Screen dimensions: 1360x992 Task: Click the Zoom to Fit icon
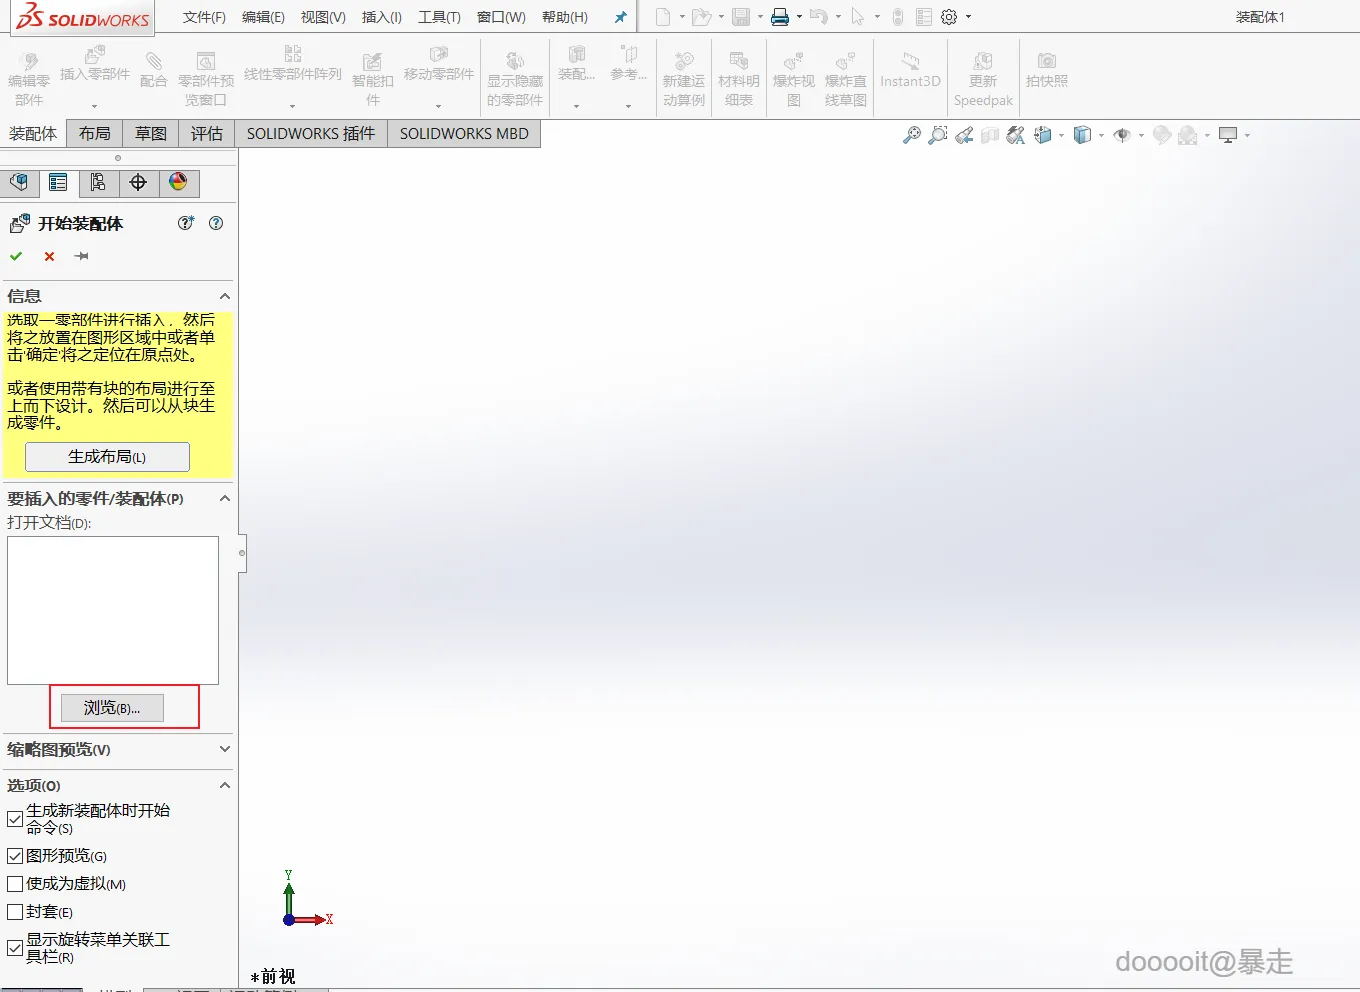[x=912, y=135]
